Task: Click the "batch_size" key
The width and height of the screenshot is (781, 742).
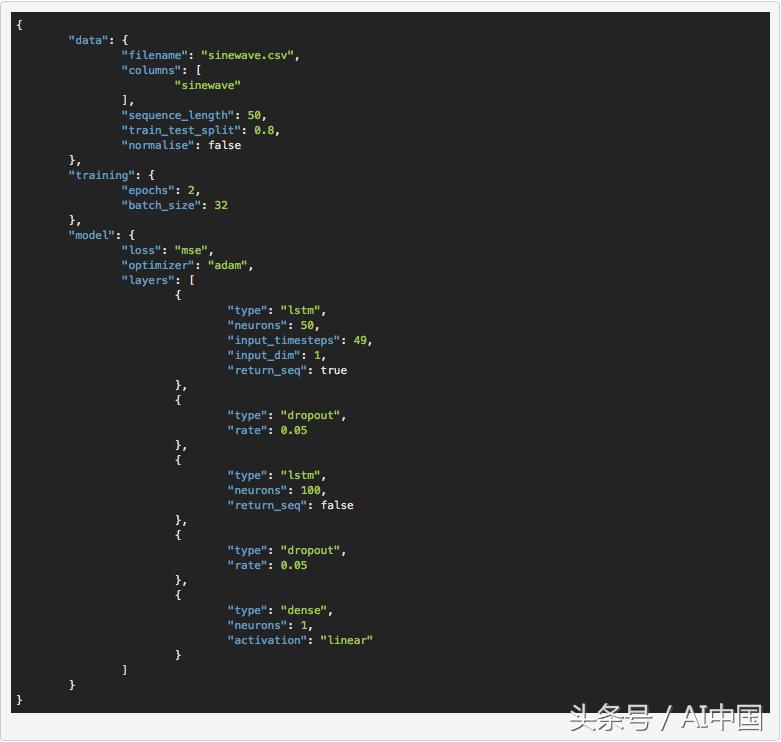Action: (x=161, y=205)
